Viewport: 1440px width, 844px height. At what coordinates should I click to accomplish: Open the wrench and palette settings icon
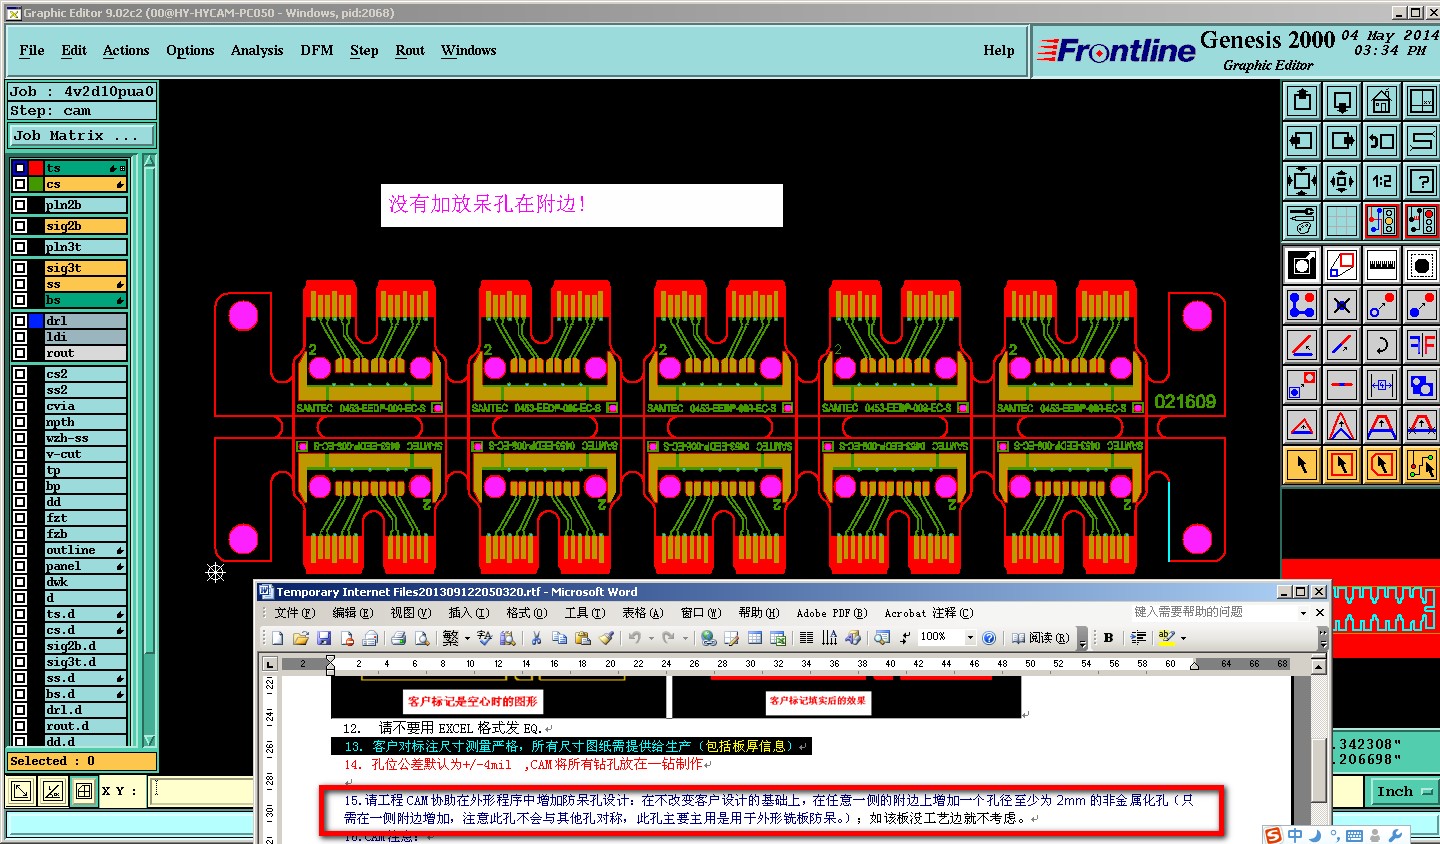(x=1302, y=221)
